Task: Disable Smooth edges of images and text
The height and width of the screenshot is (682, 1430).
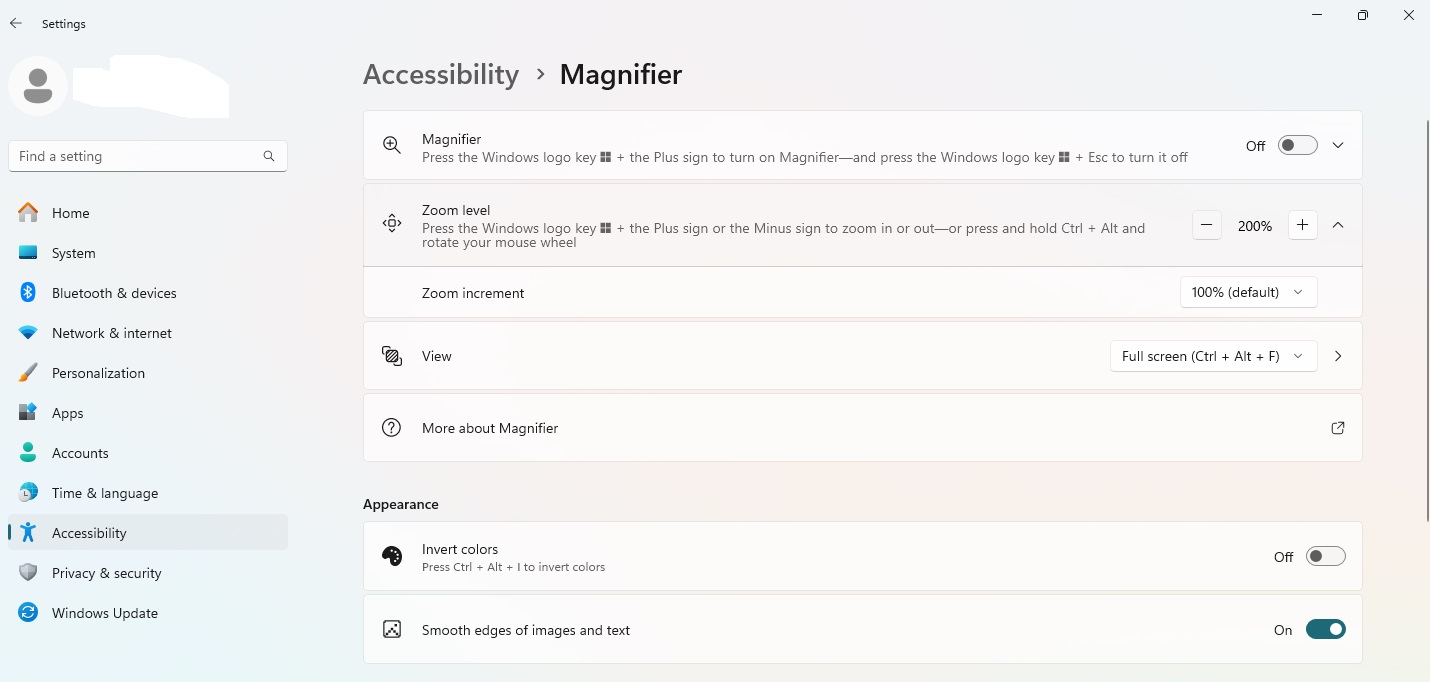Action: tap(1325, 630)
